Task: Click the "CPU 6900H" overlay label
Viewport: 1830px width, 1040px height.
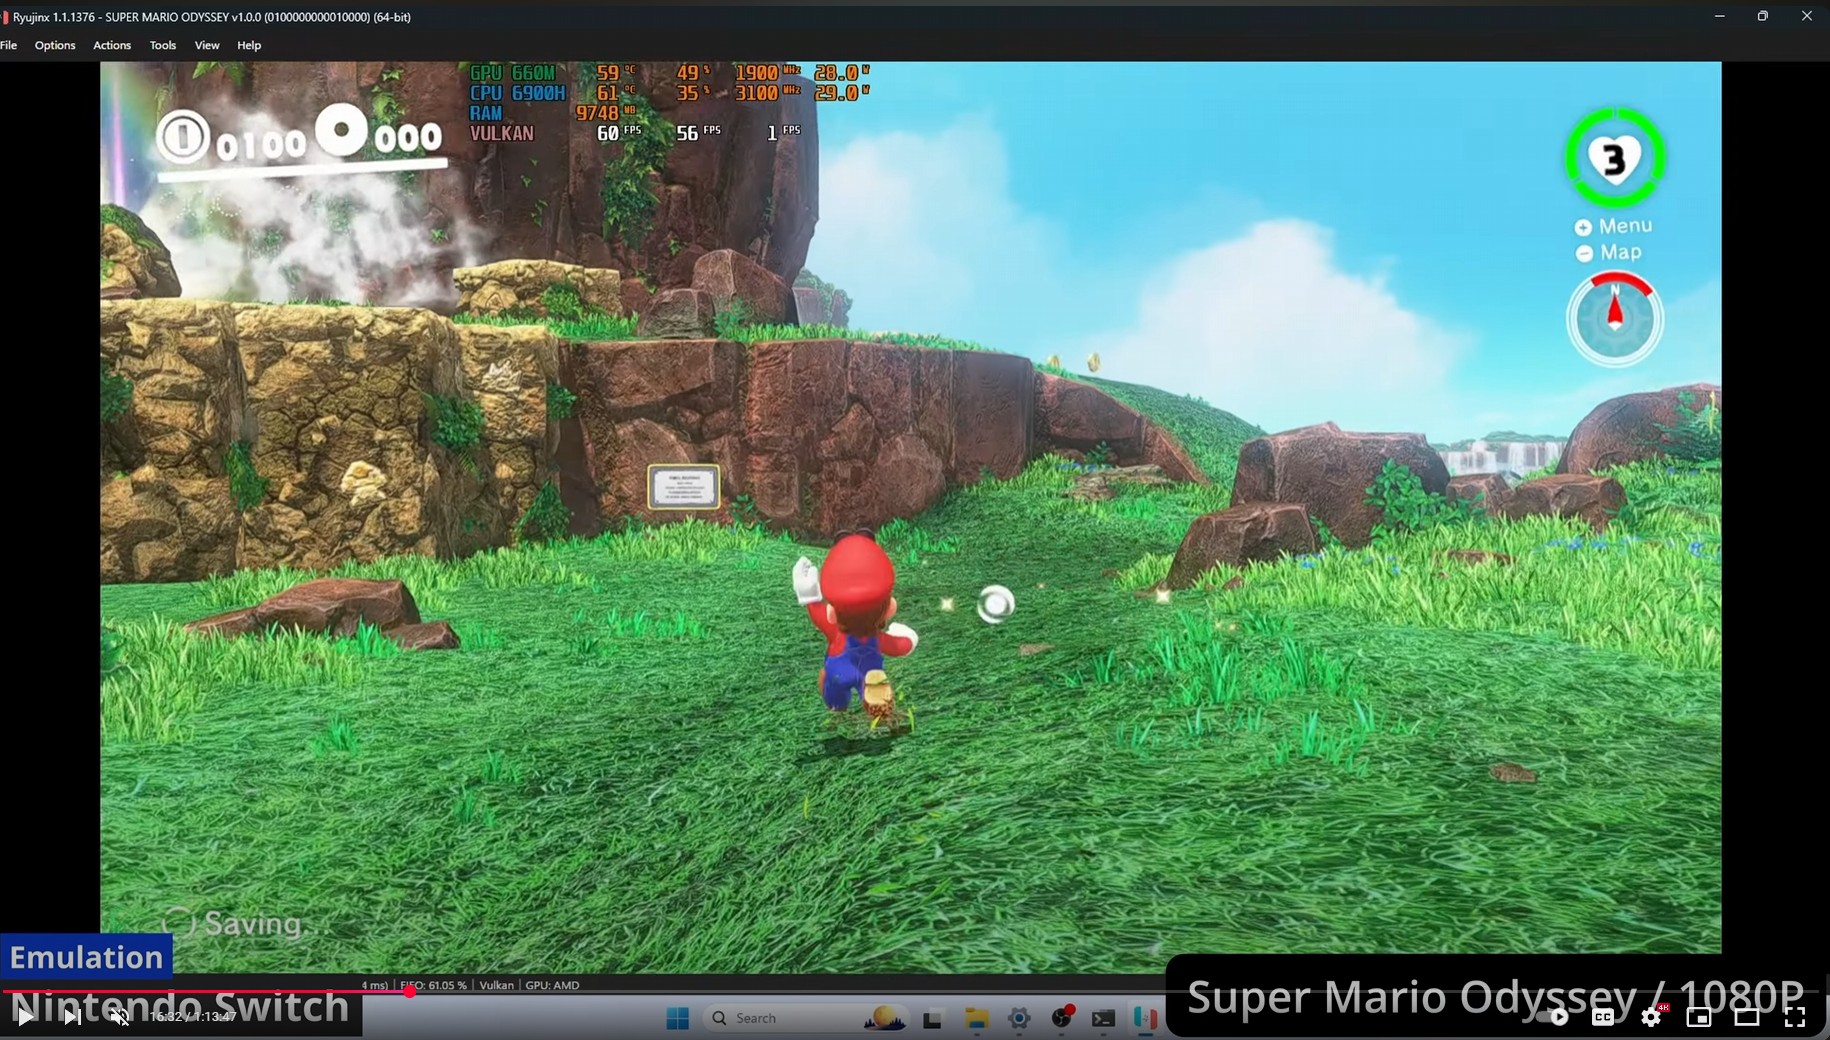Action: (518, 93)
